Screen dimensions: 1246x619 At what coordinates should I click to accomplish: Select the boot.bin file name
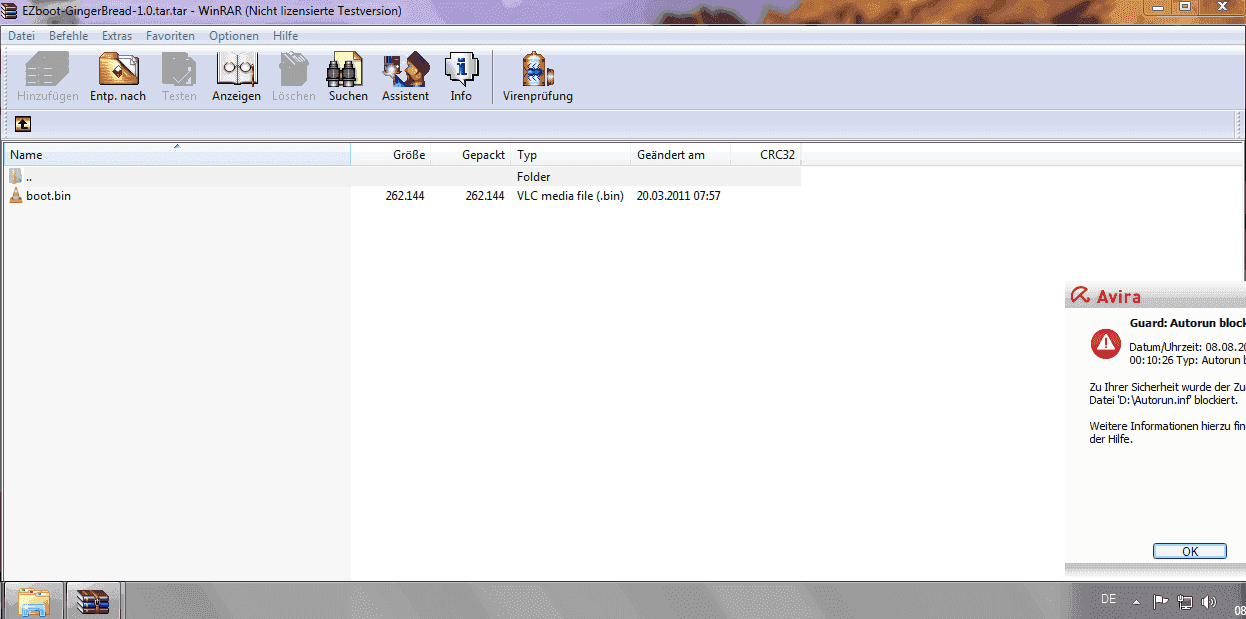tap(48, 196)
